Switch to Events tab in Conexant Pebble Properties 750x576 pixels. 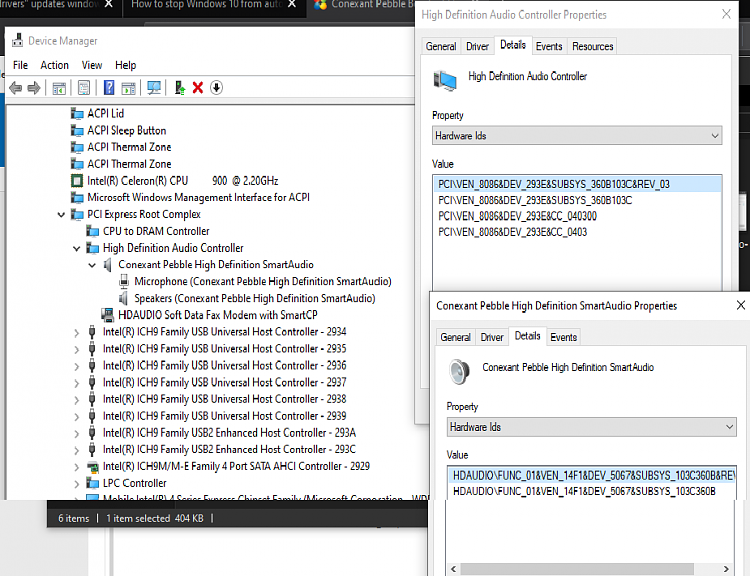(x=563, y=337)
